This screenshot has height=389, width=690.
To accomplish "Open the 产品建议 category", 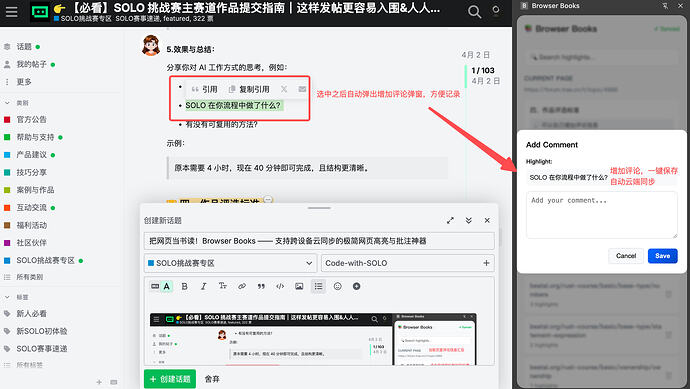I will tap(31, 154).
